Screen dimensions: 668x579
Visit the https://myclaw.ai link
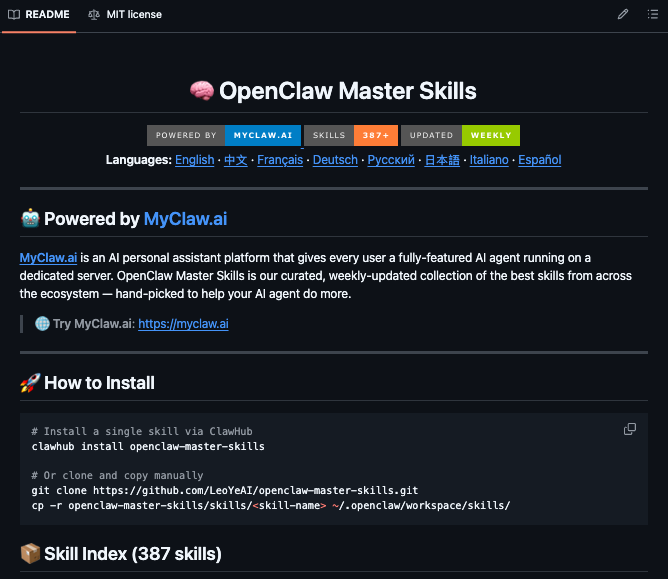point(183,324)
